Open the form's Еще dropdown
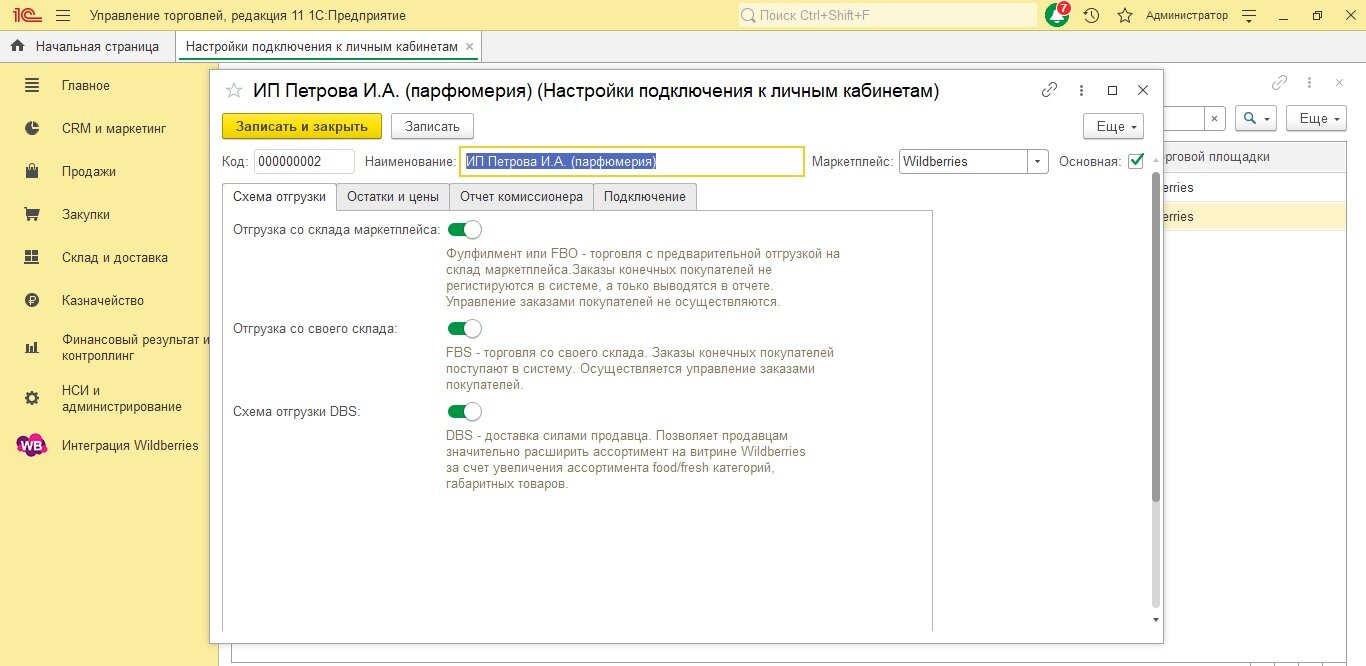This screenshot has width=1366, height=666. pyautogui.click(x=1113, y=126)
